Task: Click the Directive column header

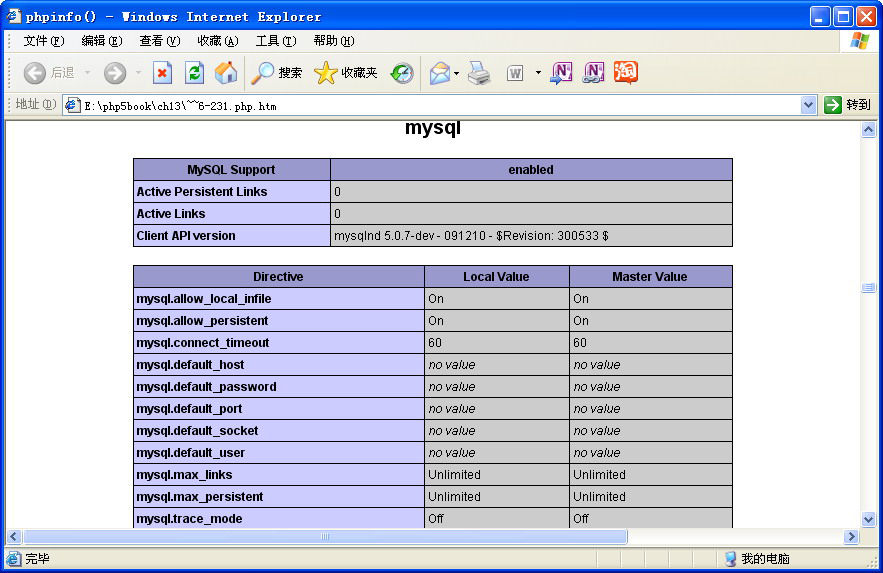Action: point(279,276)
